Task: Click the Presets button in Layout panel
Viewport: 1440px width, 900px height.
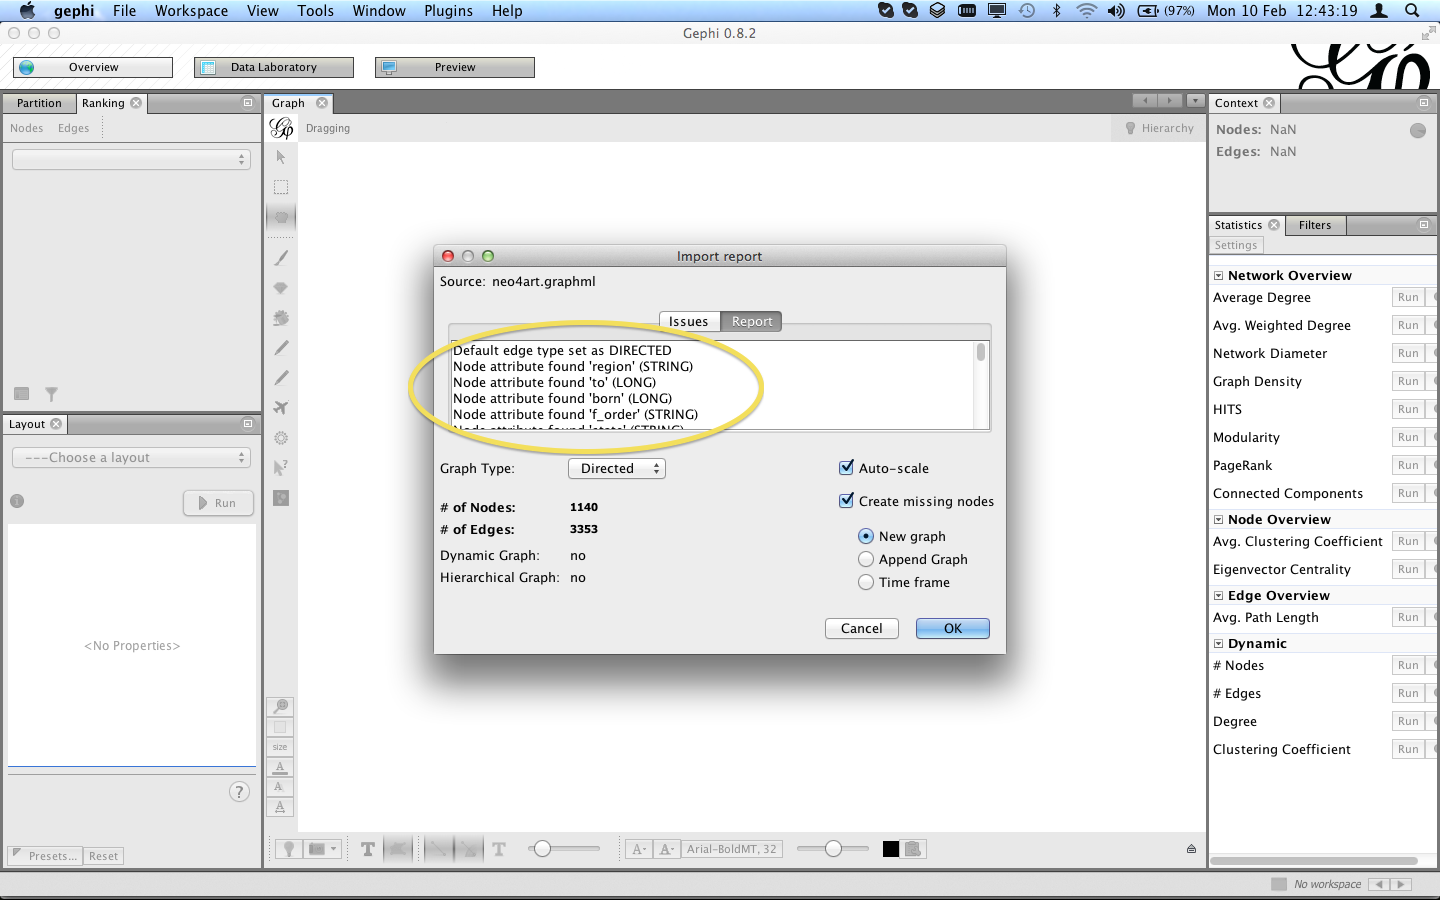Action: pos(43,856)
